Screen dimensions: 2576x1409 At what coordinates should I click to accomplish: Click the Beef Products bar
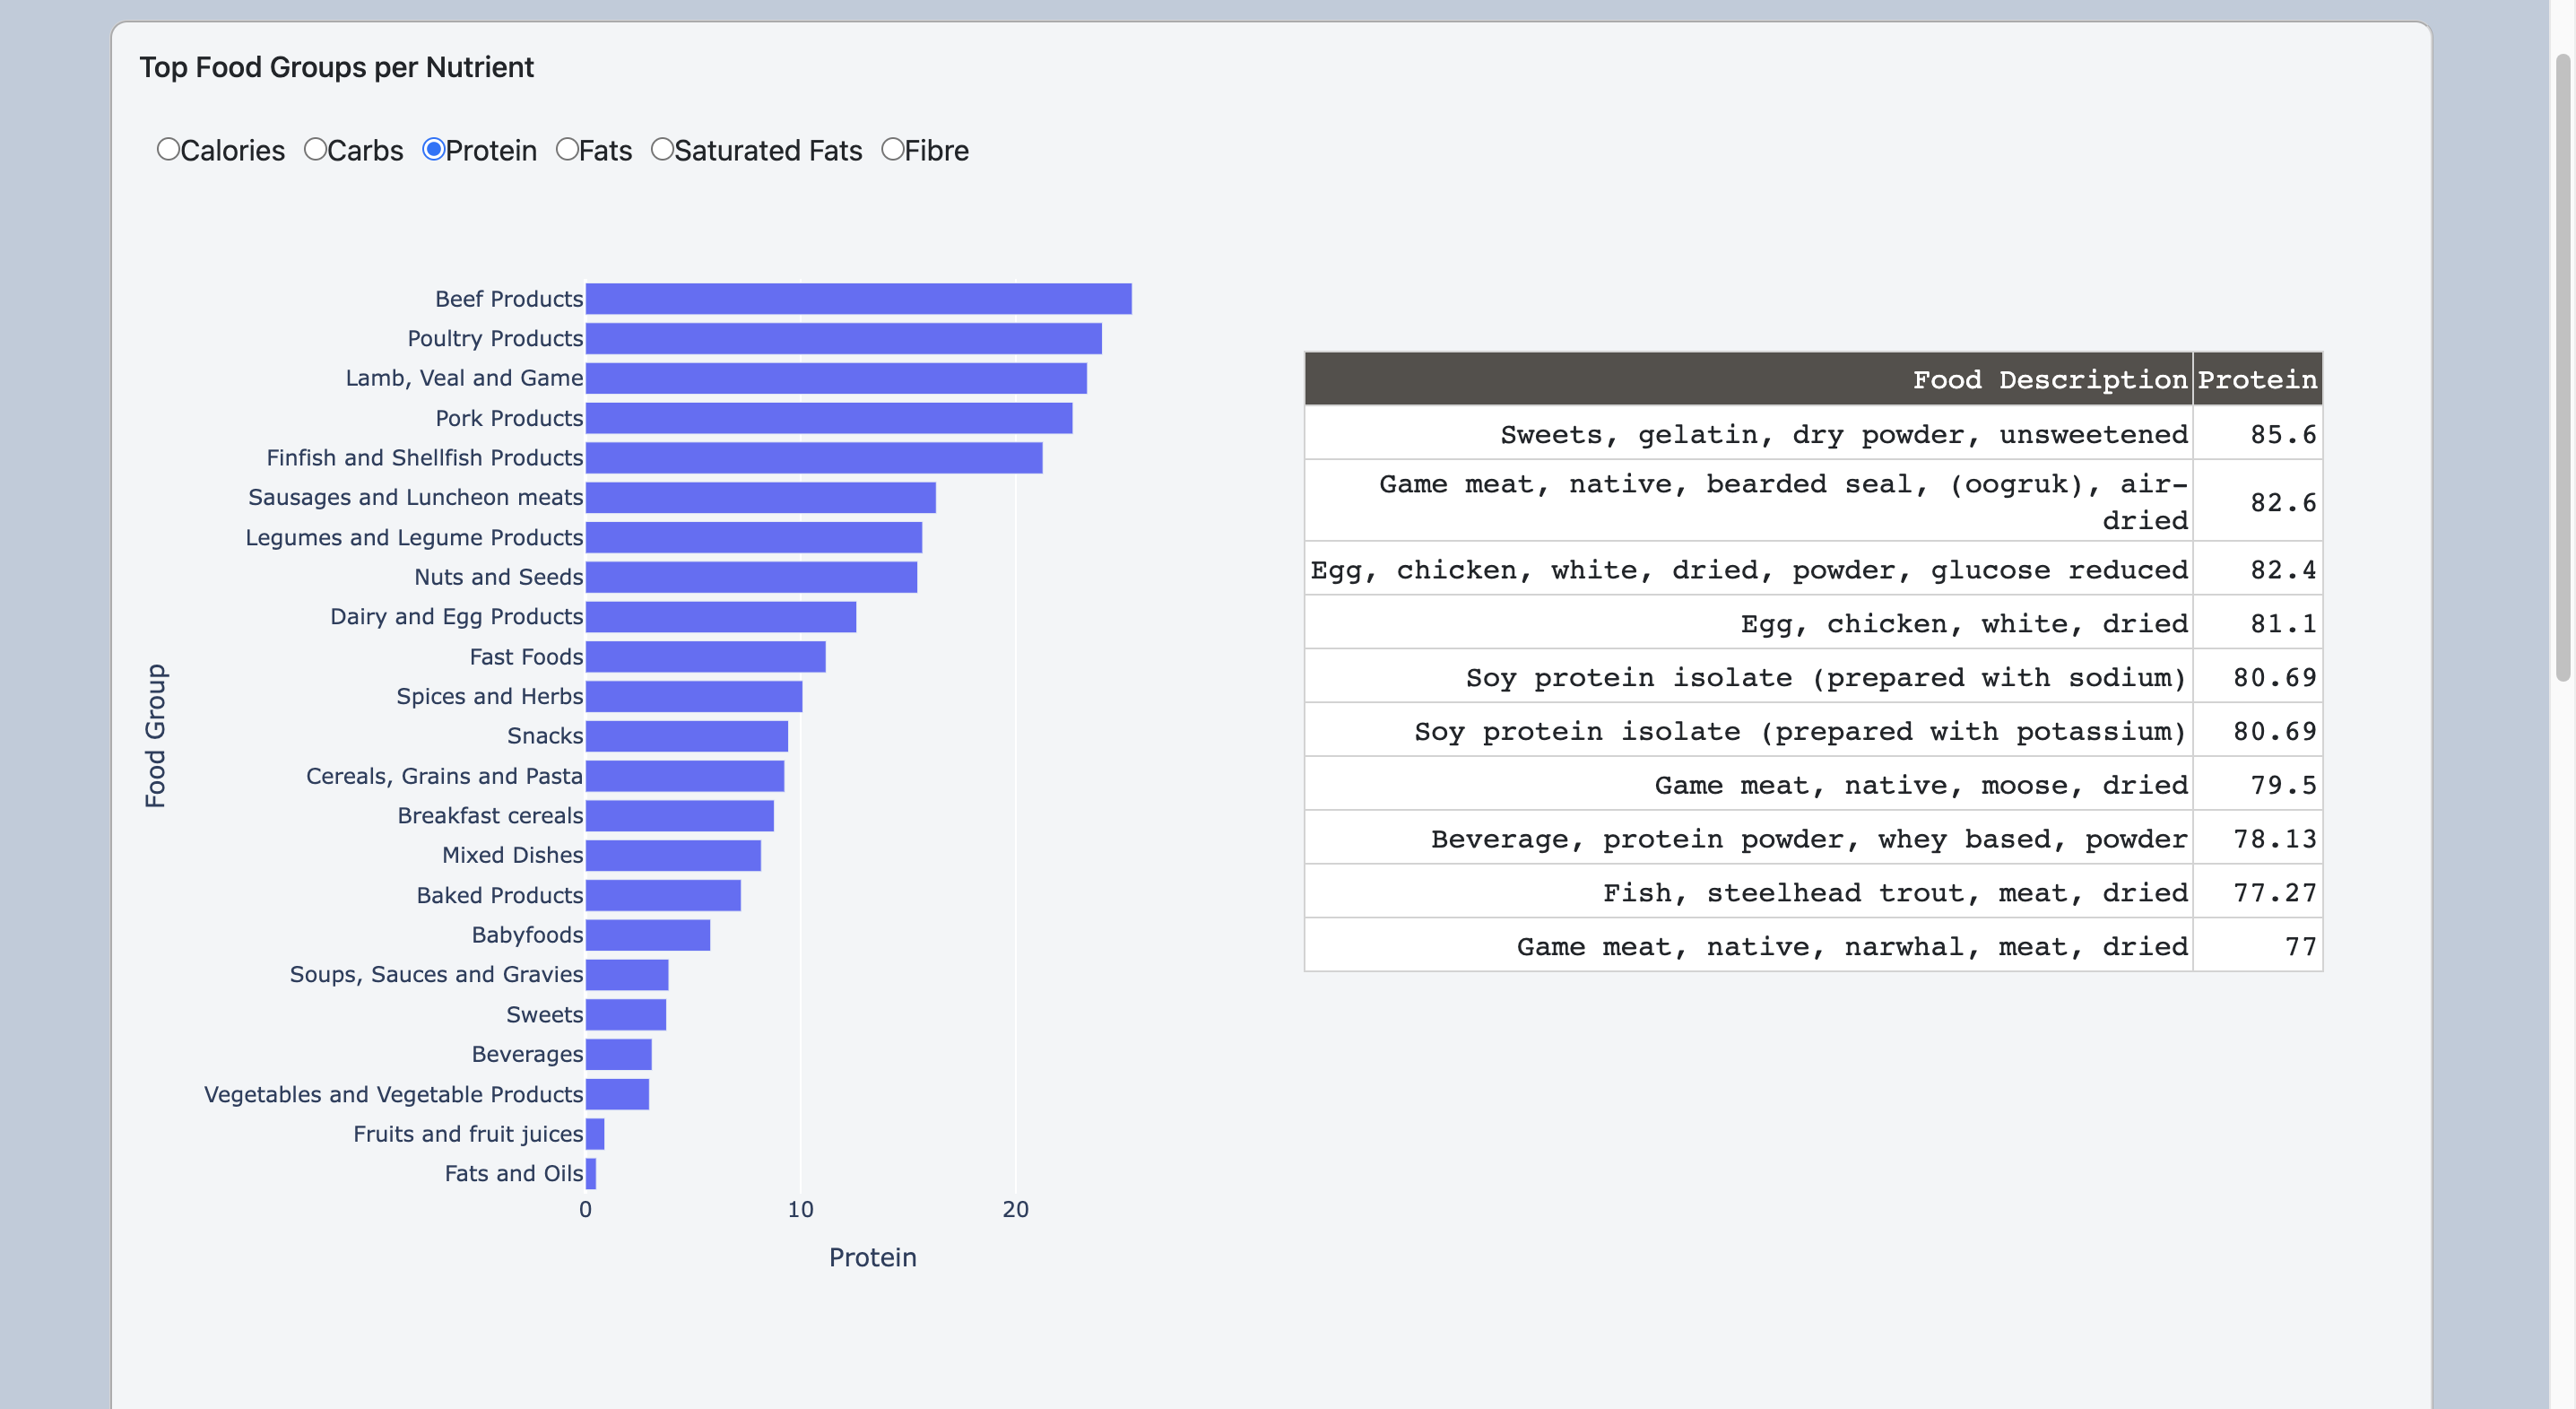coord(858,299)
